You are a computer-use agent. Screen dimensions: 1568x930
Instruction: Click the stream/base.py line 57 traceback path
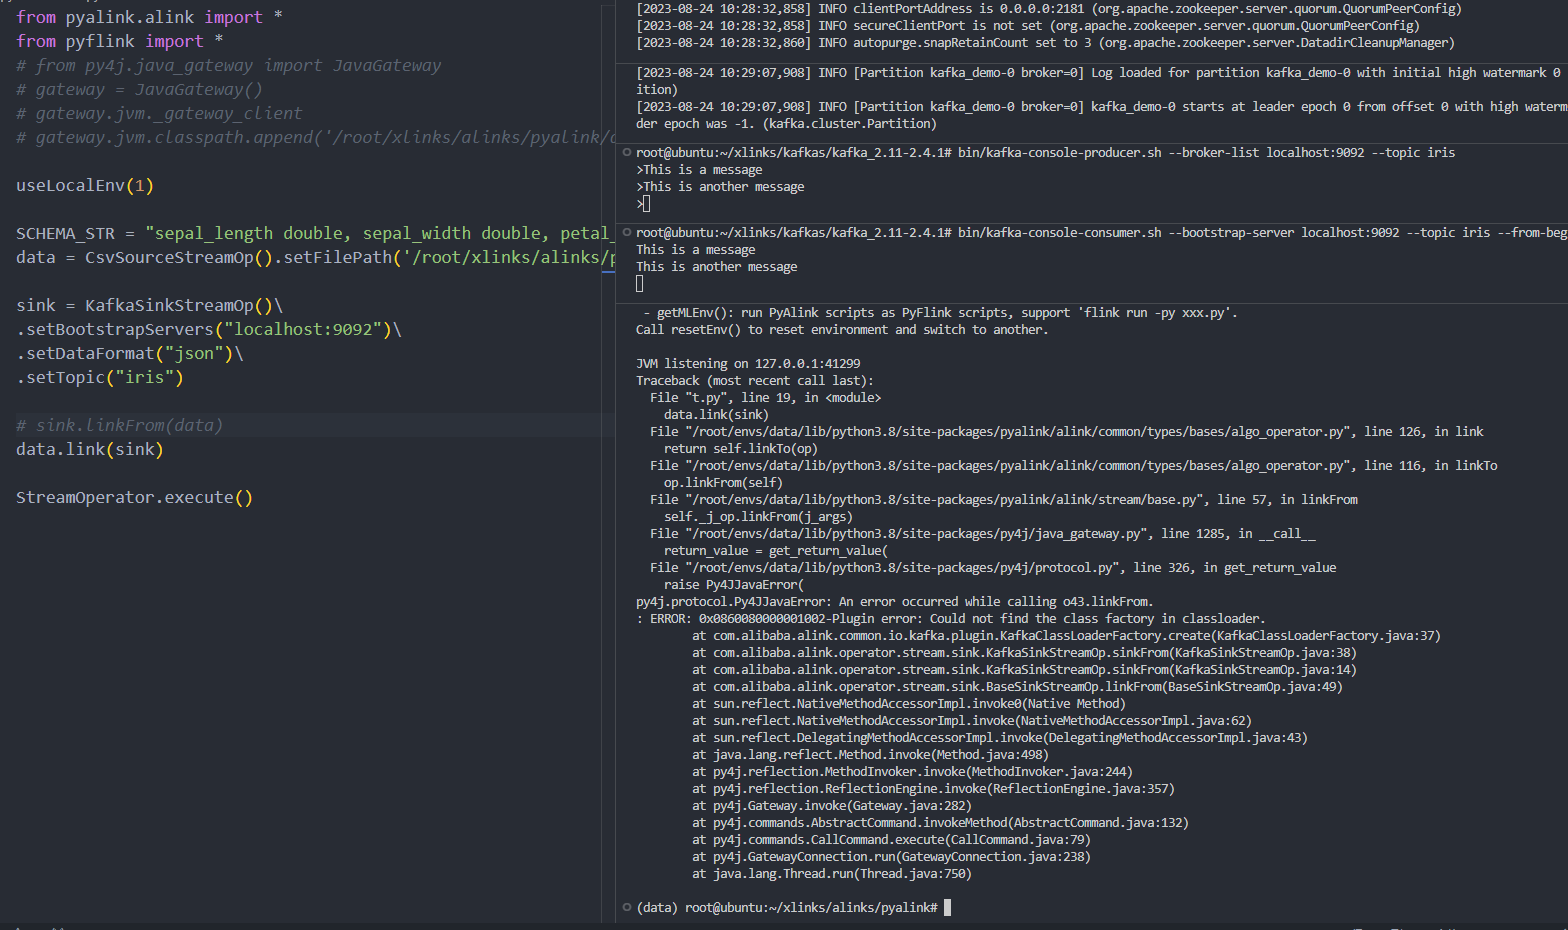coord(1004,500)
